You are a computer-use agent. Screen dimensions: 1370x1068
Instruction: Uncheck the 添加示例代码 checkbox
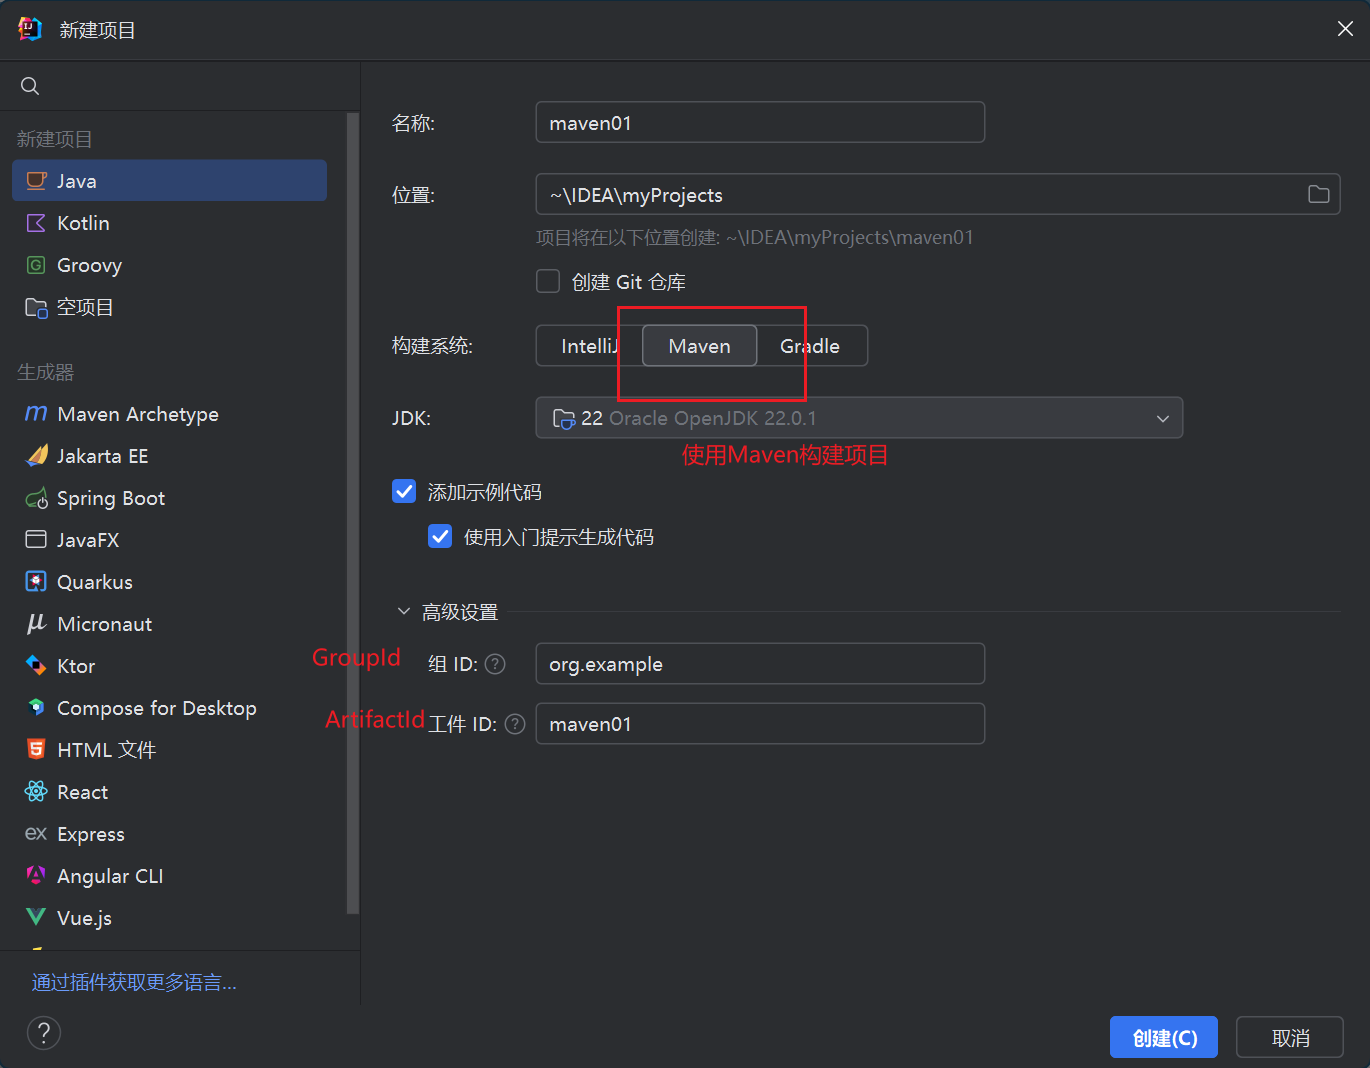(404, 491)
